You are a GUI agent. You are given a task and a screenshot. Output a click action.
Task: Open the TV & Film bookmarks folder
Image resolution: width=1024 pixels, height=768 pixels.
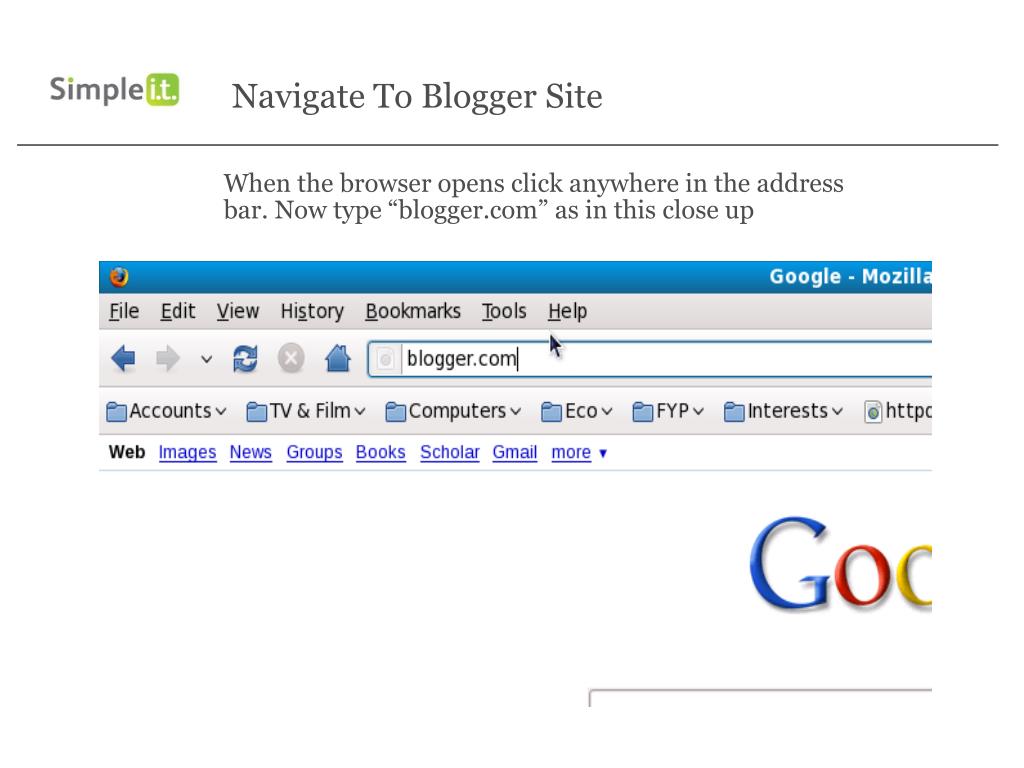(x=306, y=411)
